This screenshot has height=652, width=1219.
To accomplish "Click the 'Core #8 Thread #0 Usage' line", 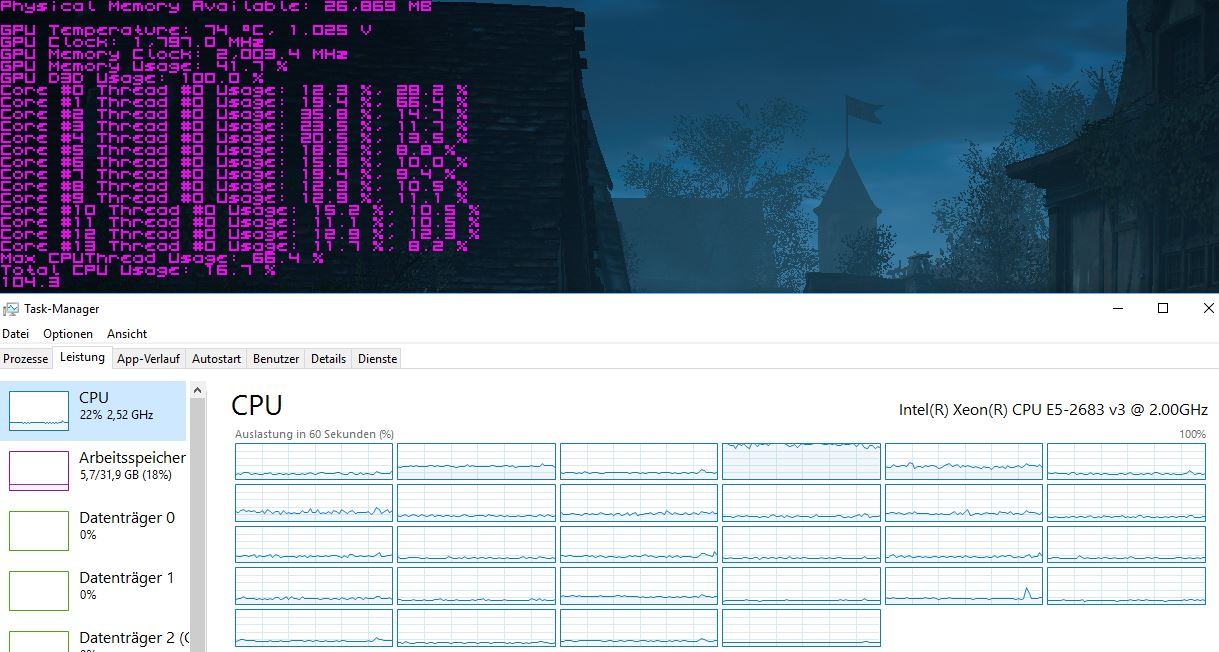I will (234, 186).
